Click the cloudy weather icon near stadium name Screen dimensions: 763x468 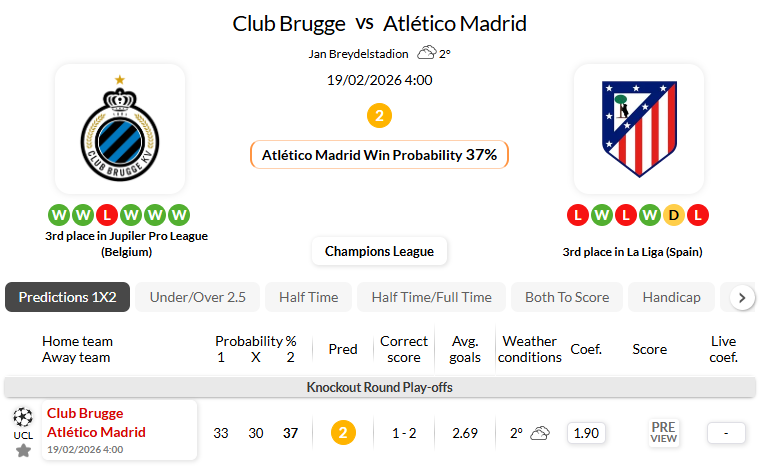tap(427, 53)
